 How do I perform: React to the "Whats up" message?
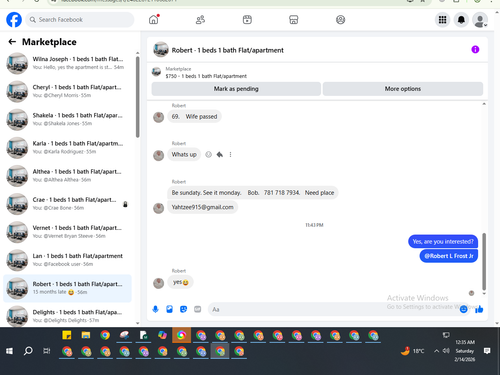[208, 154]
